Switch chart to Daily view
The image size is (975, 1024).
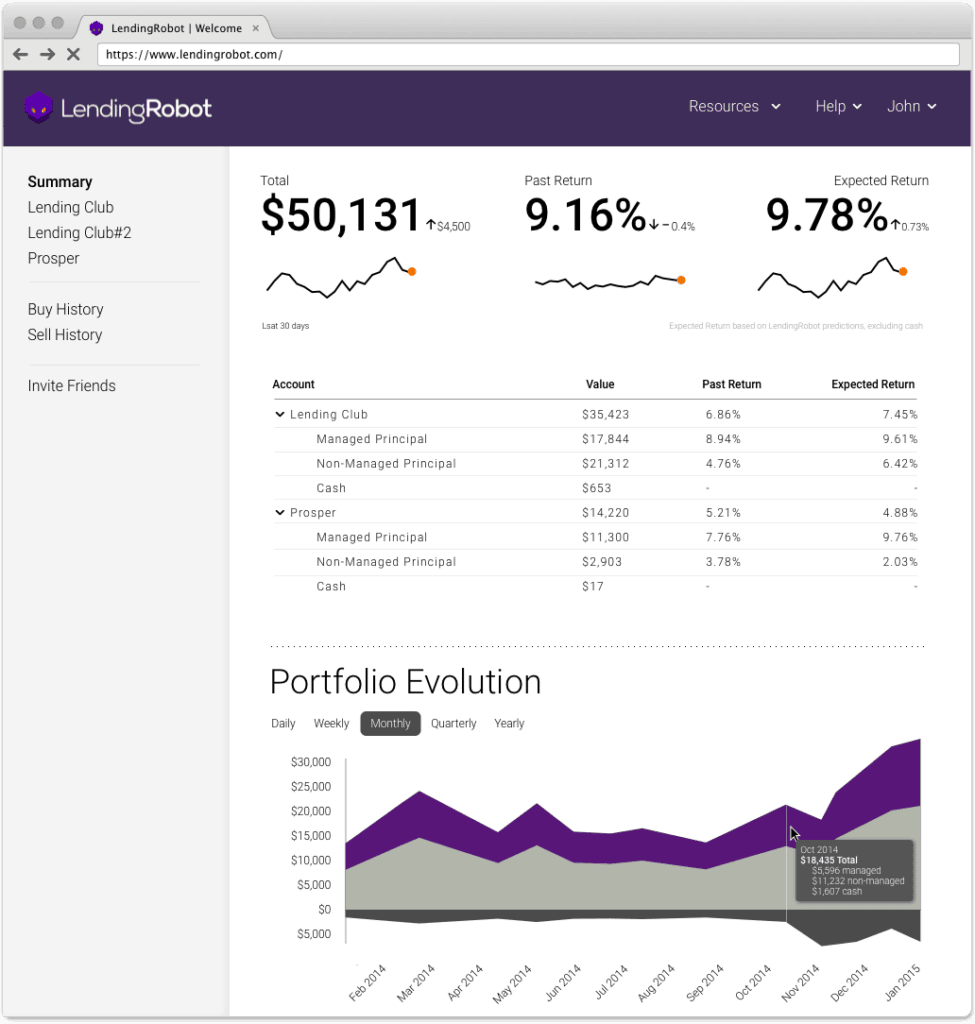point(283,723)
